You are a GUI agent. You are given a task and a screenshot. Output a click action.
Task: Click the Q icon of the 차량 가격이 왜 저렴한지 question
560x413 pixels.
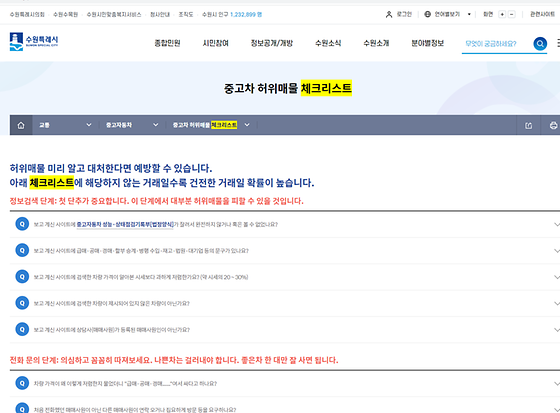(x=22, y=383)
